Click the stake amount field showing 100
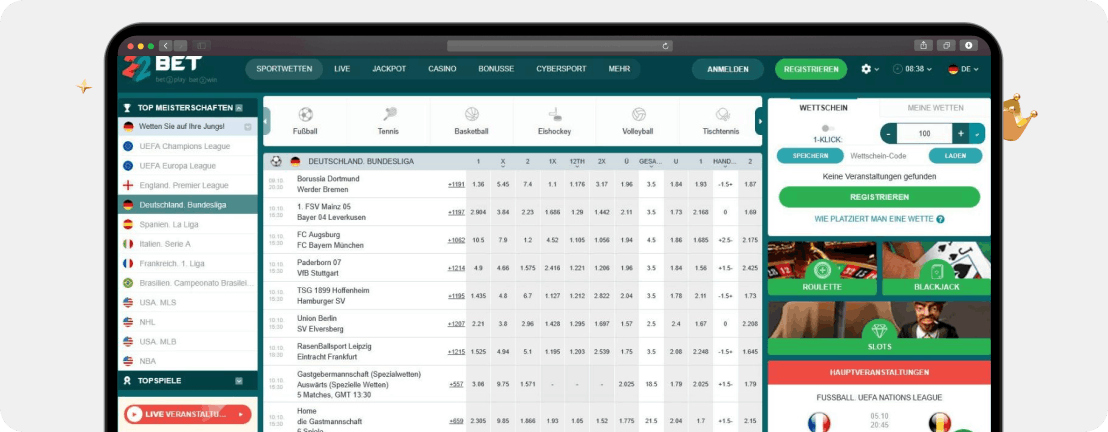 [x=925, y=134]
